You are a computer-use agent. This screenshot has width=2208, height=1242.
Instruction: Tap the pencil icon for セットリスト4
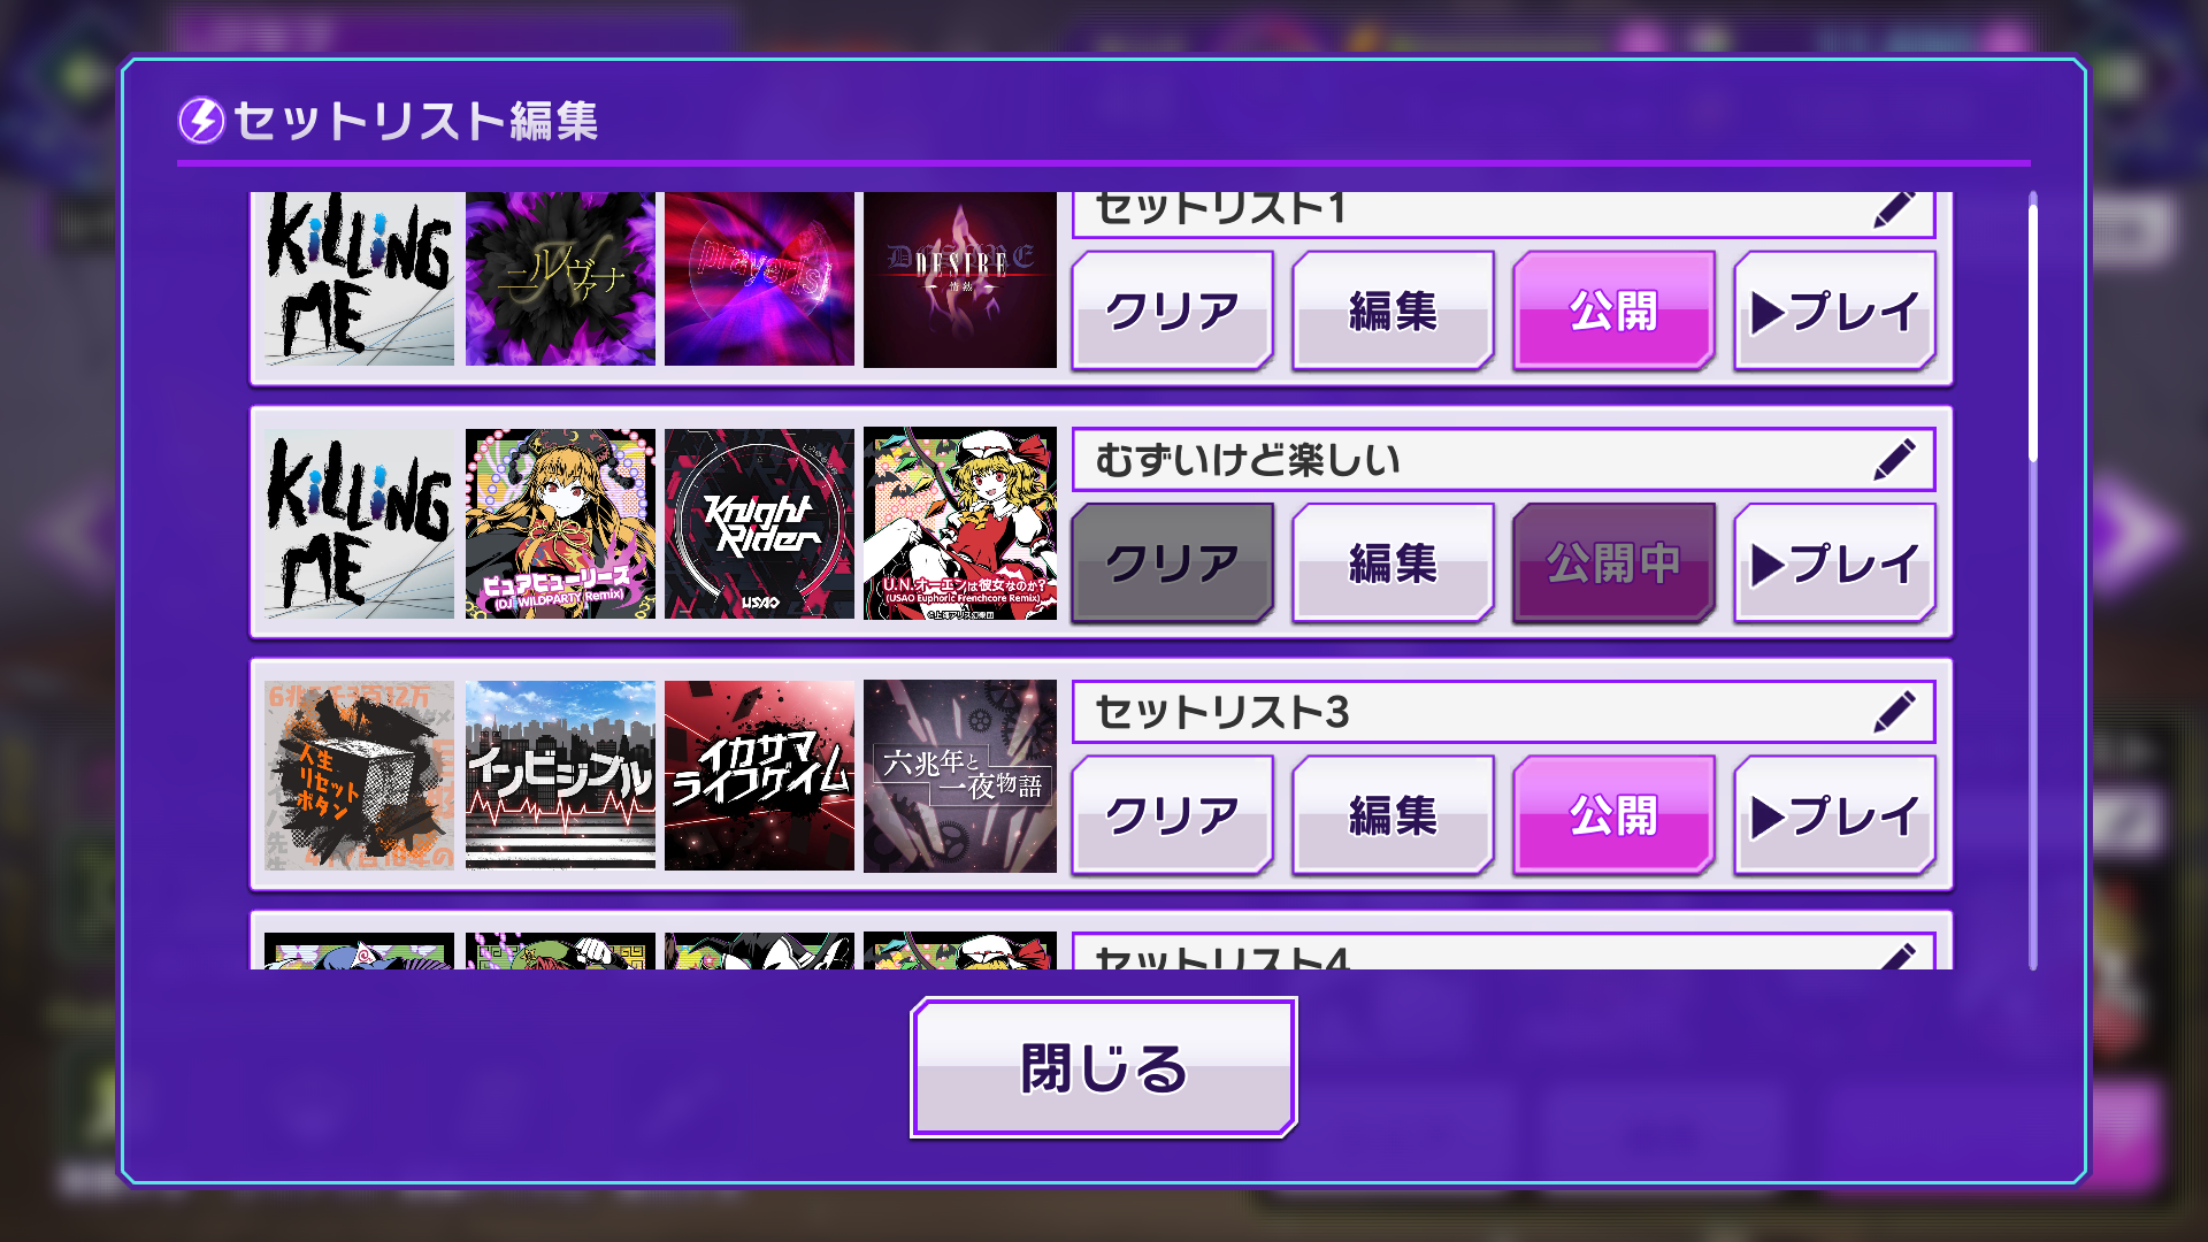[x=1895, y=957]
